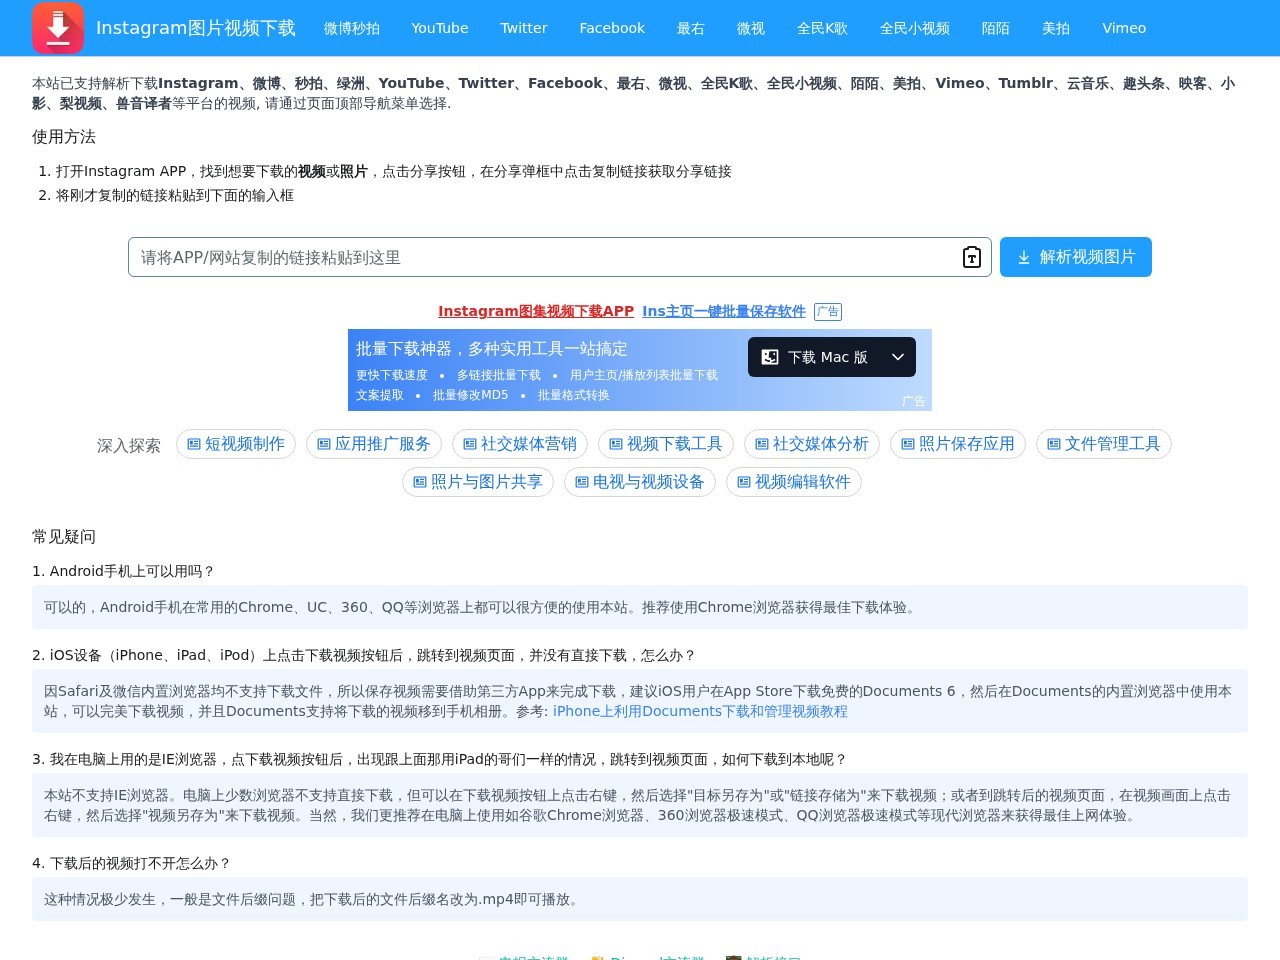Click the Instagram图片视频下载 site title
Screen dimensions: 1280x960
point(196,28)
